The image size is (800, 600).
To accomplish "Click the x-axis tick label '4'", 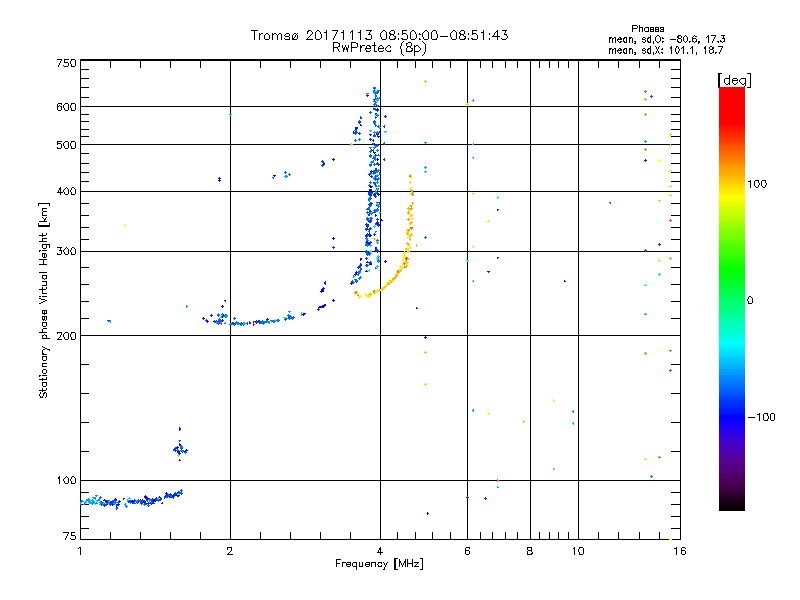I will [380, 551].
